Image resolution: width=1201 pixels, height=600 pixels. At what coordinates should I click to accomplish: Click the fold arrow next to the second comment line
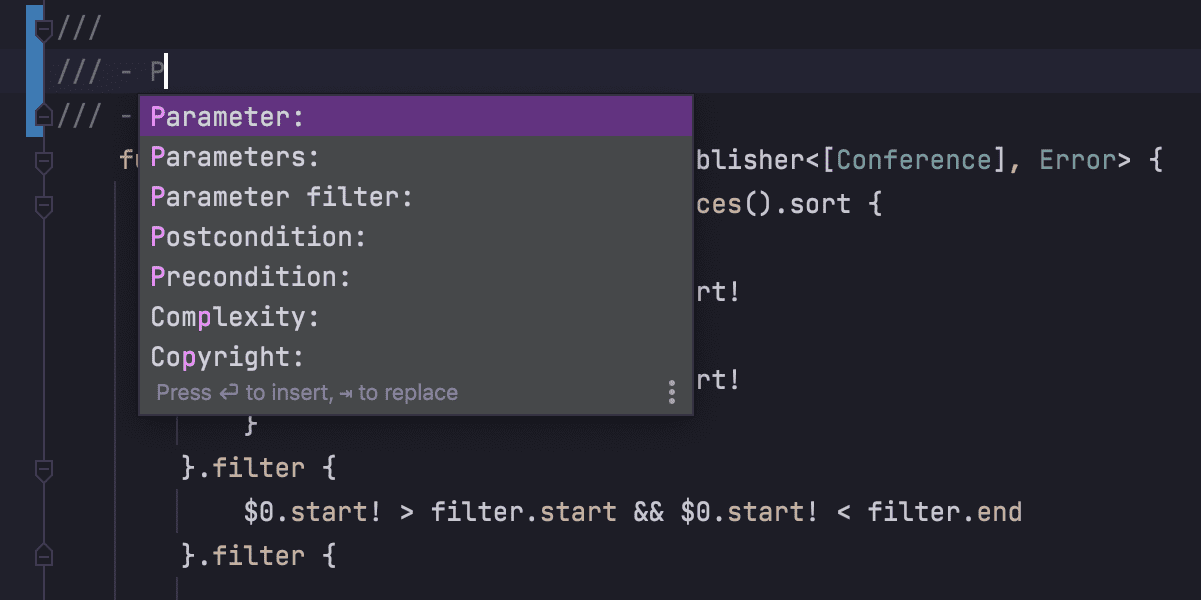coord(42,116)
